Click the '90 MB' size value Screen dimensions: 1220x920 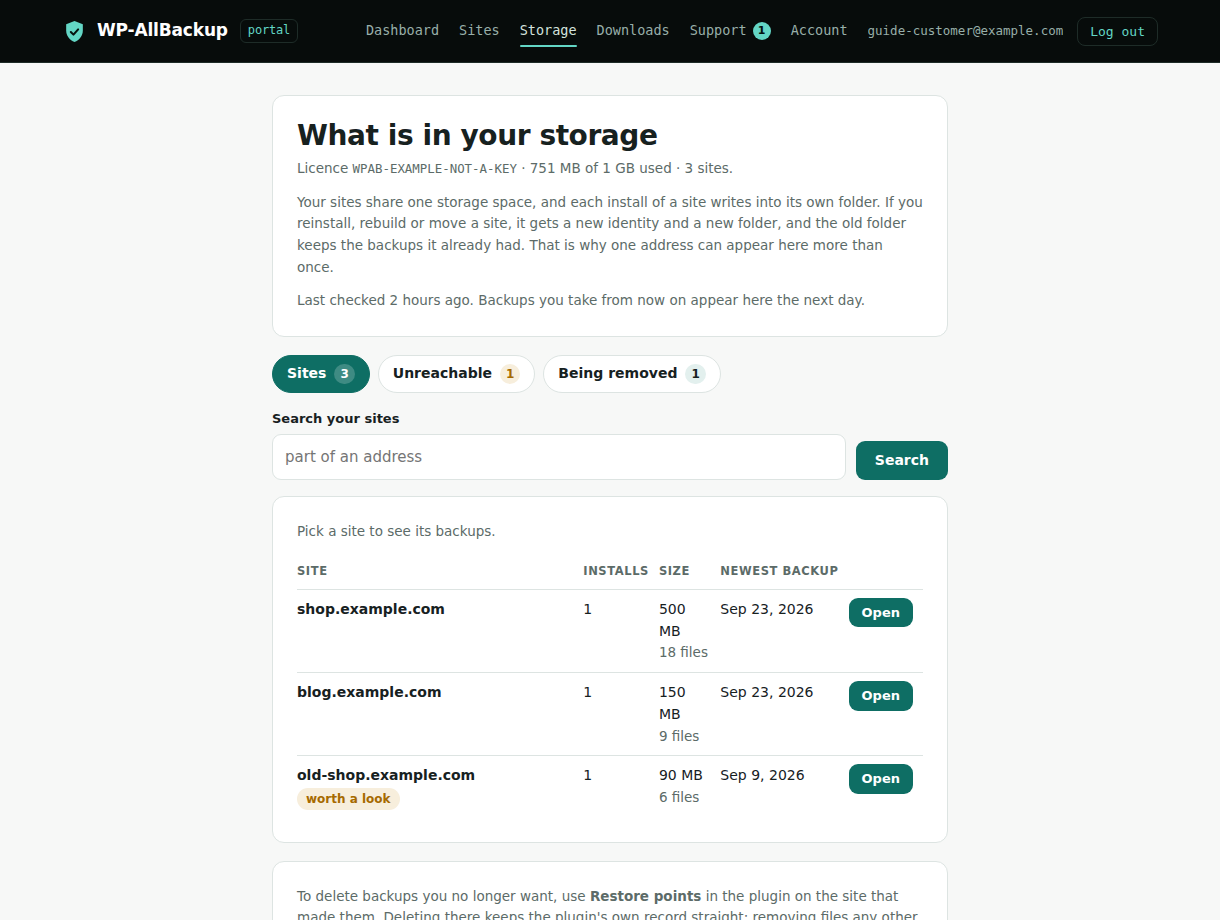(x=681, y=775)
